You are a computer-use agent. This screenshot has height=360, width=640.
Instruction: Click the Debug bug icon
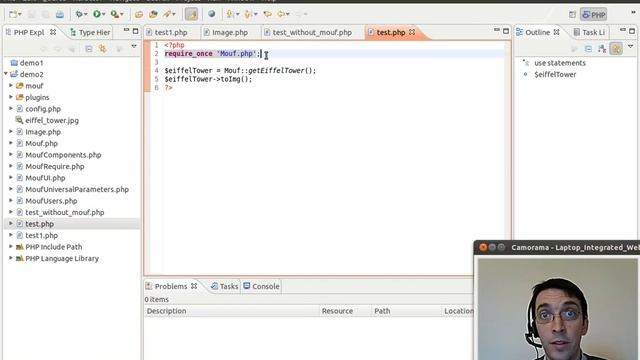click(x=79, y=14)
